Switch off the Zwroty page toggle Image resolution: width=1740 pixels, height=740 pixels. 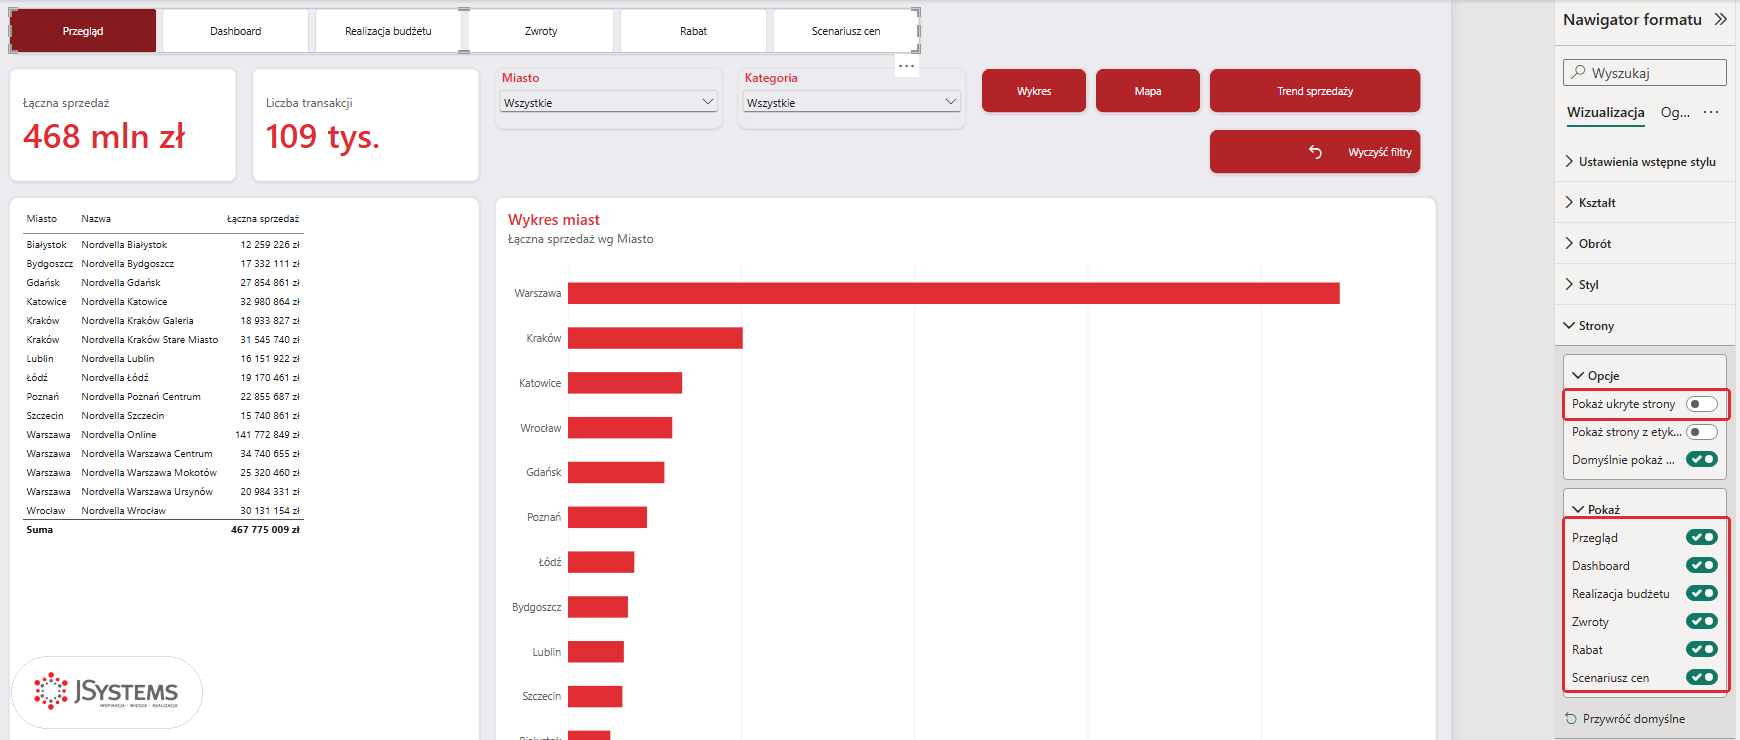point(1701,622)
